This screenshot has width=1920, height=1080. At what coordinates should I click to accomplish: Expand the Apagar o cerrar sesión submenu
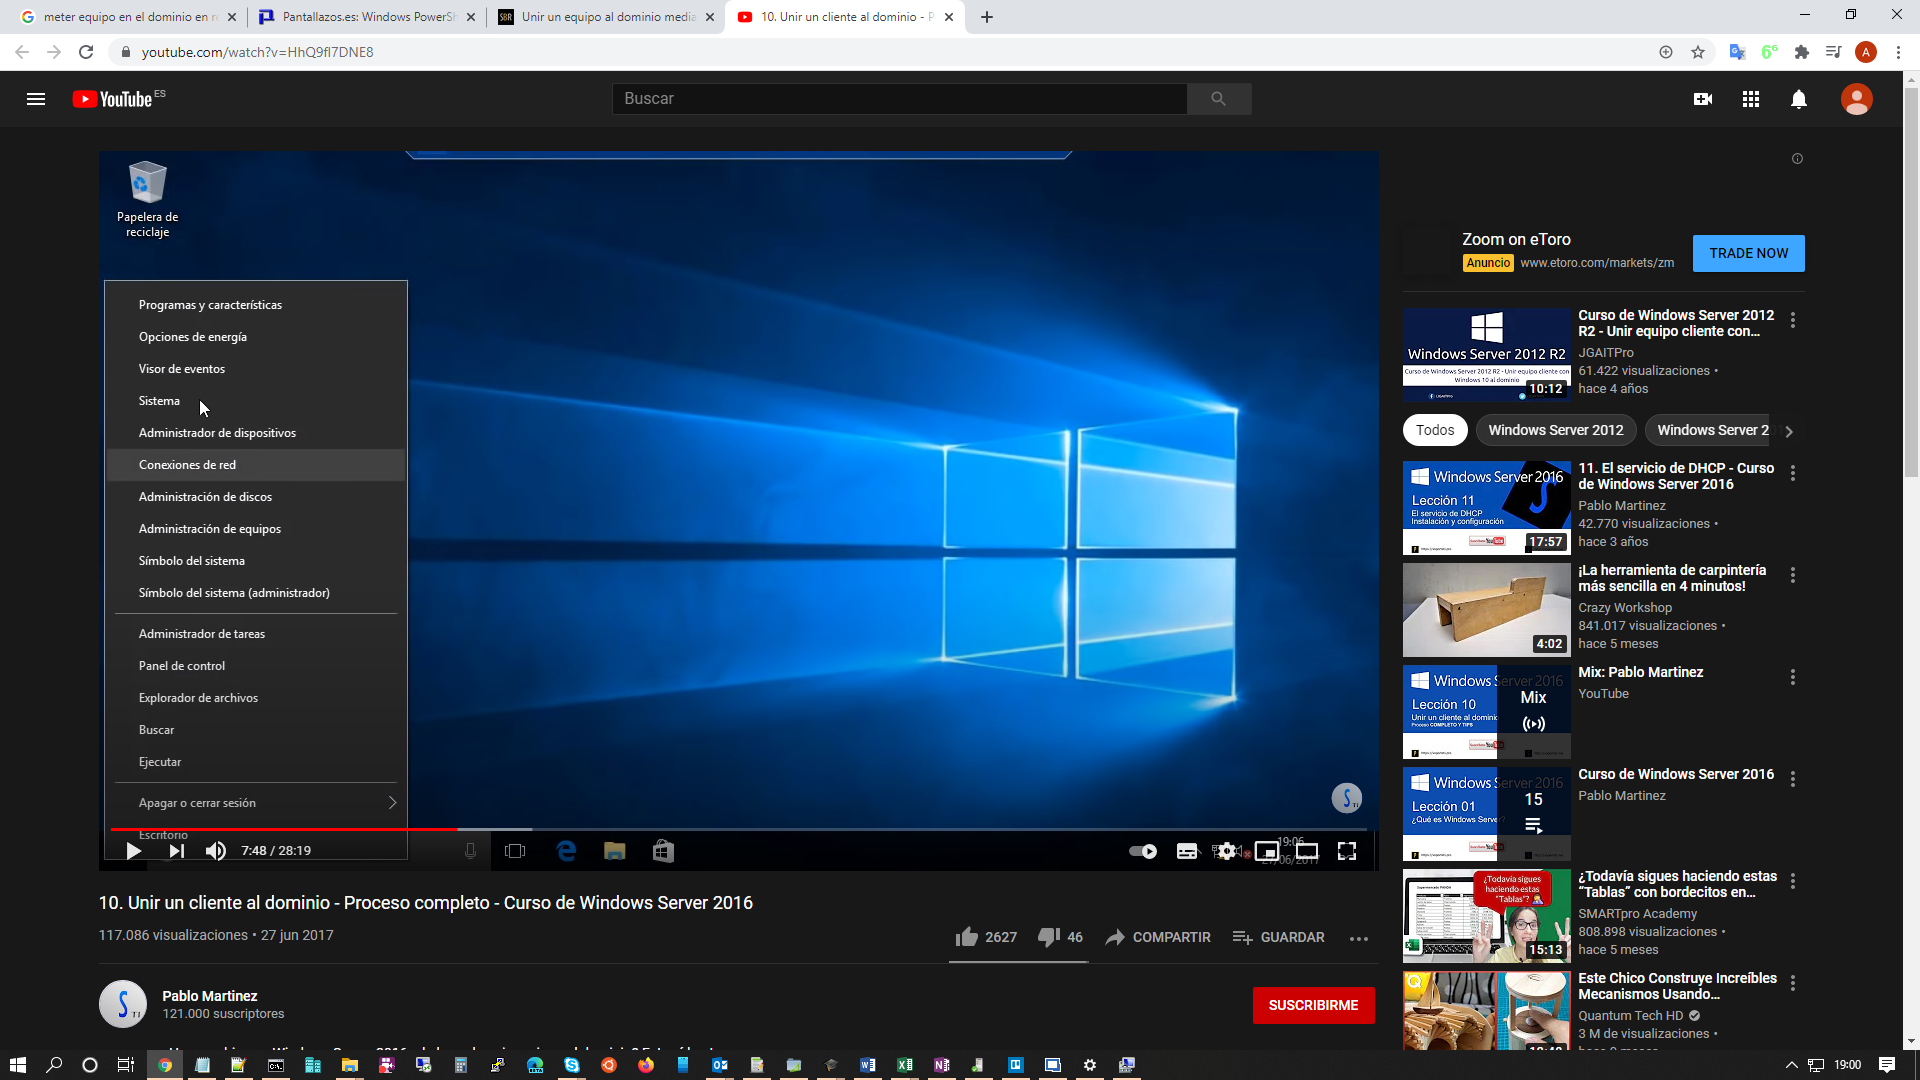coord(391,802)
